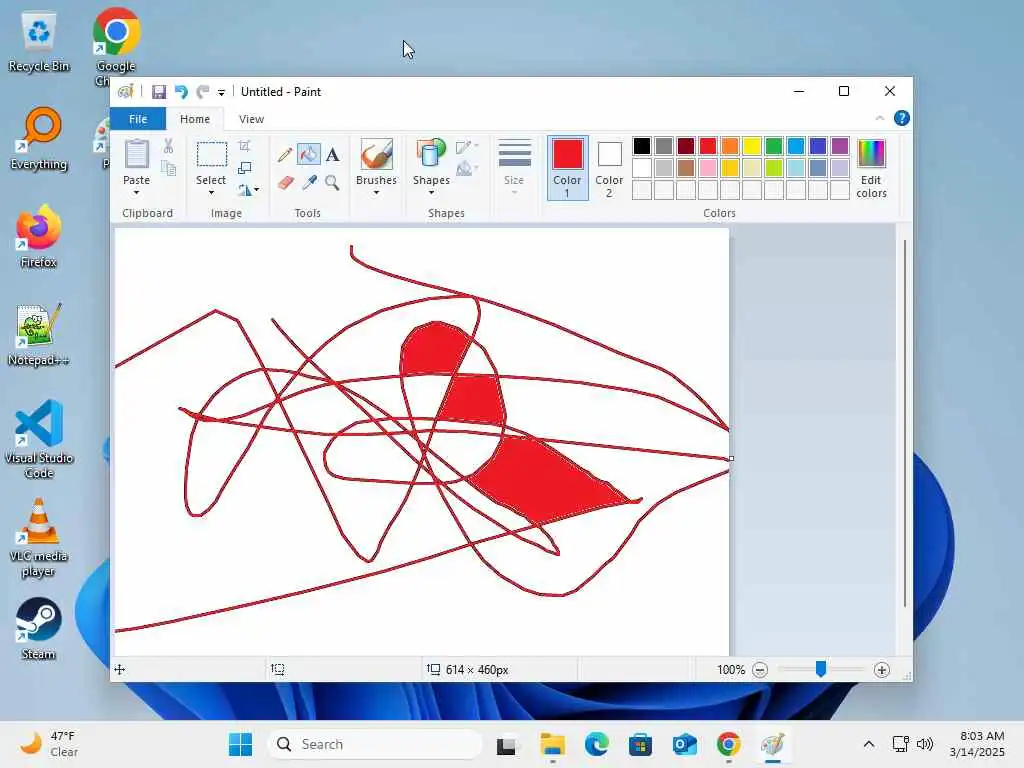Select Color 1 as active color
This screenshot has height=768, width=1024.
coord(568,168)
